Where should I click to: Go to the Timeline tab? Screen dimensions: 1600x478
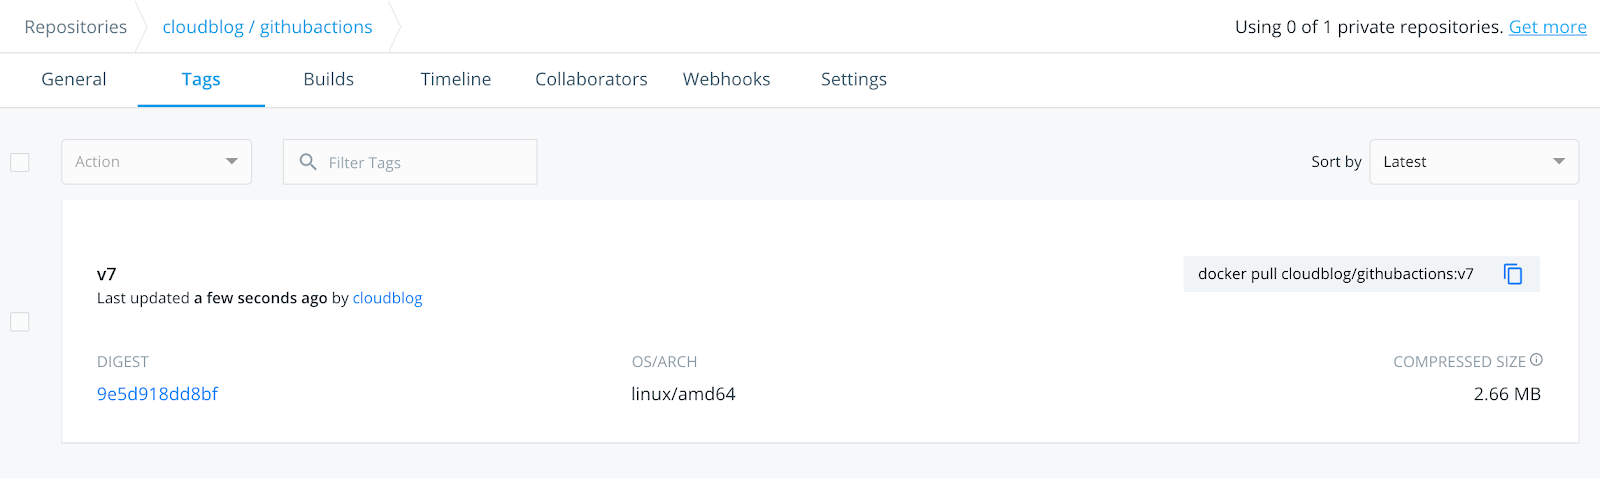[456, 79]
